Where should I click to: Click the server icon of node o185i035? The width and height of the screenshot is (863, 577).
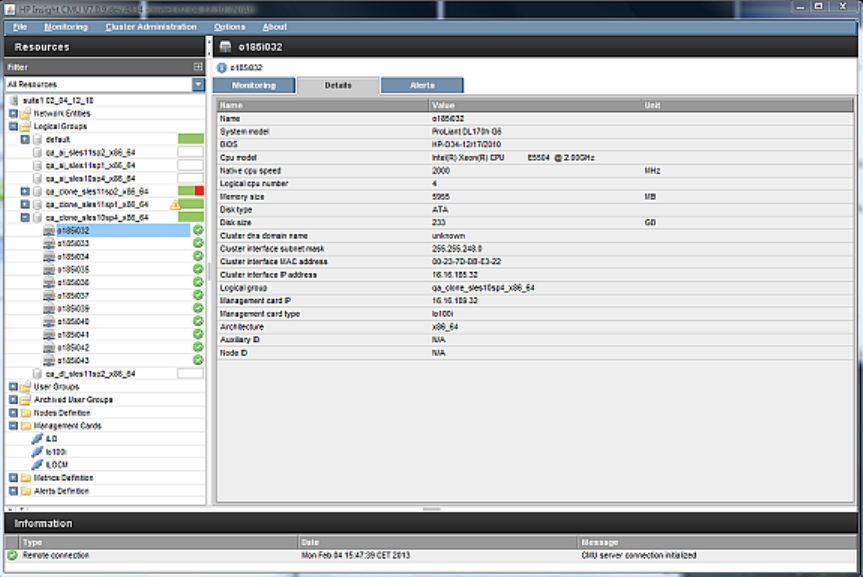[49, 269]
